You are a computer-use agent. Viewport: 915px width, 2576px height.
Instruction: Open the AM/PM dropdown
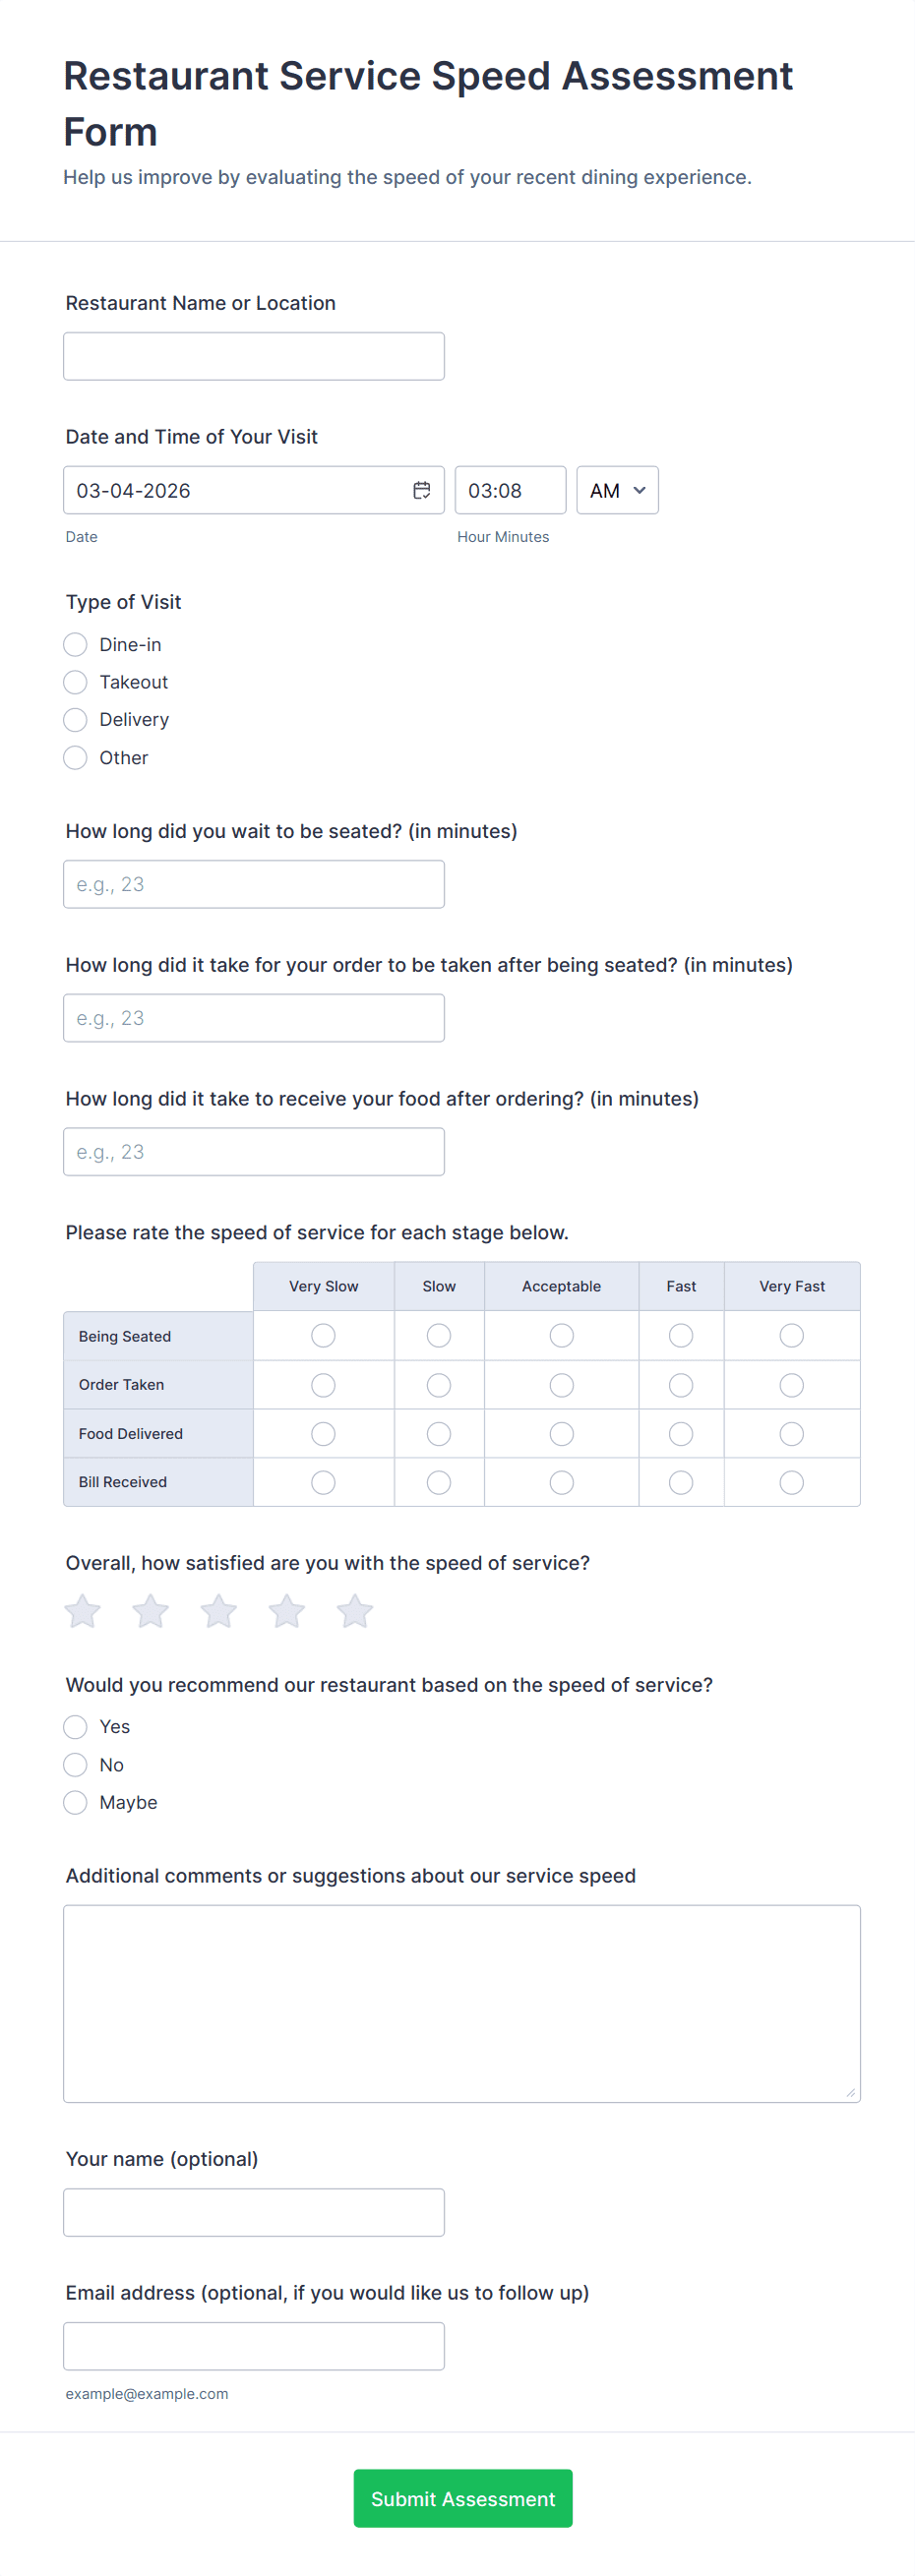pyautogui.click(x=617, y=490)
